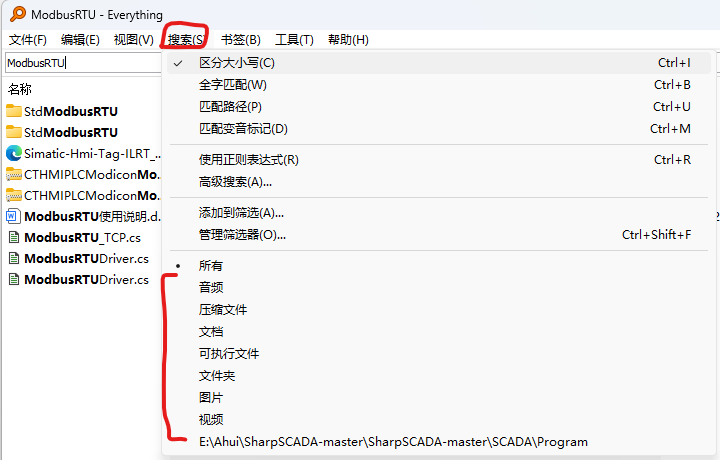
Task: Select first ModbusRTUDriver.cs file name
Action: tap(86, 258)
